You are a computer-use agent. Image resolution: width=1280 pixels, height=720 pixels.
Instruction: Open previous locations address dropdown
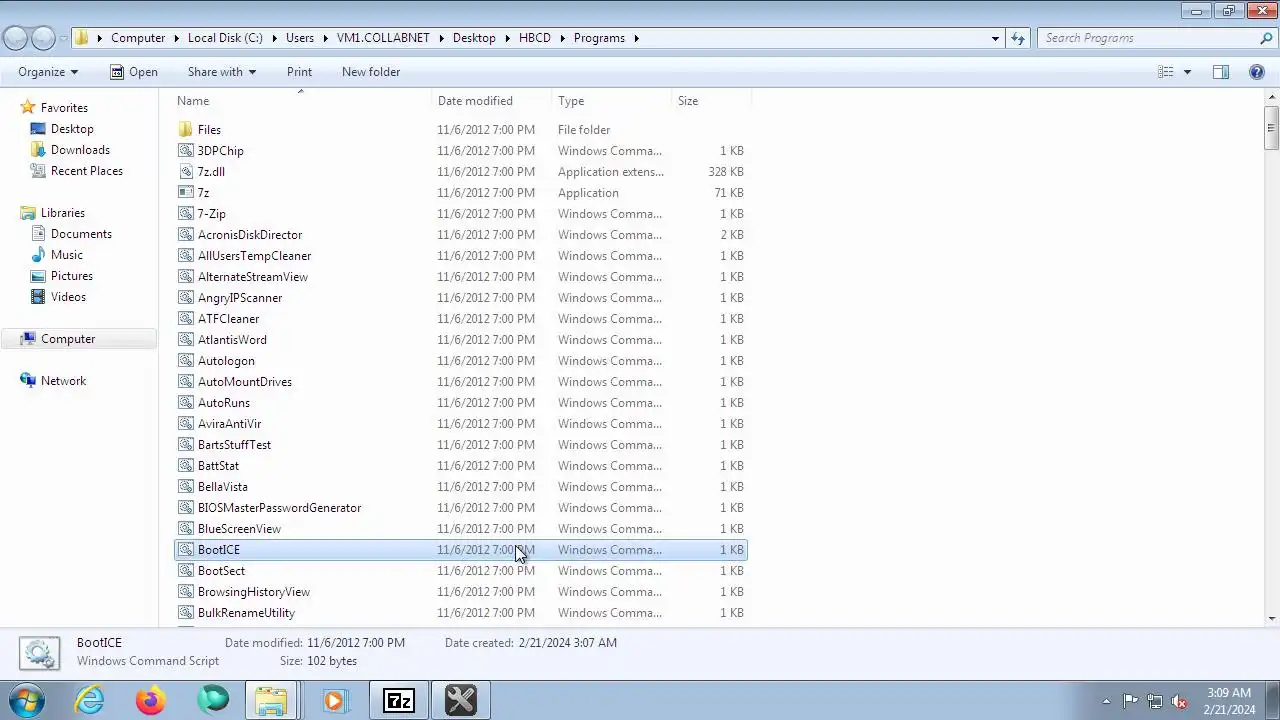995,38
